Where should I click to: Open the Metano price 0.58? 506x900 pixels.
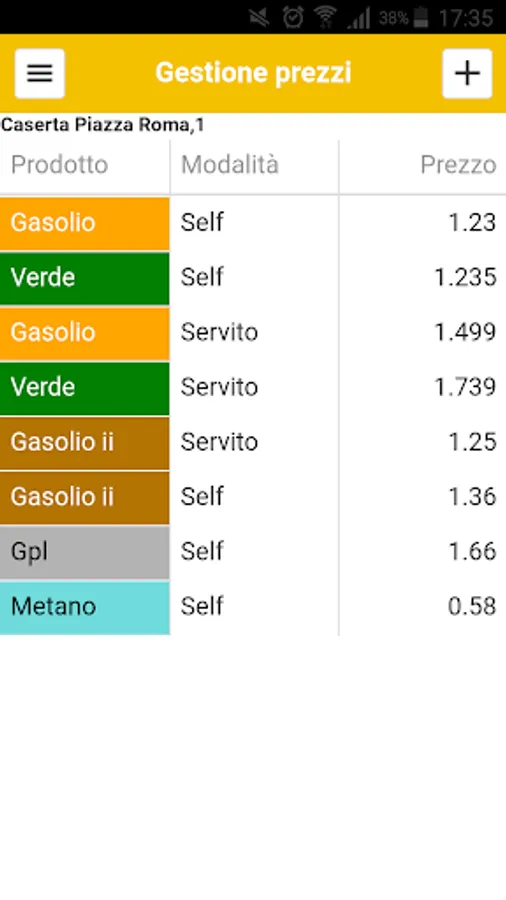pos(472,607)
